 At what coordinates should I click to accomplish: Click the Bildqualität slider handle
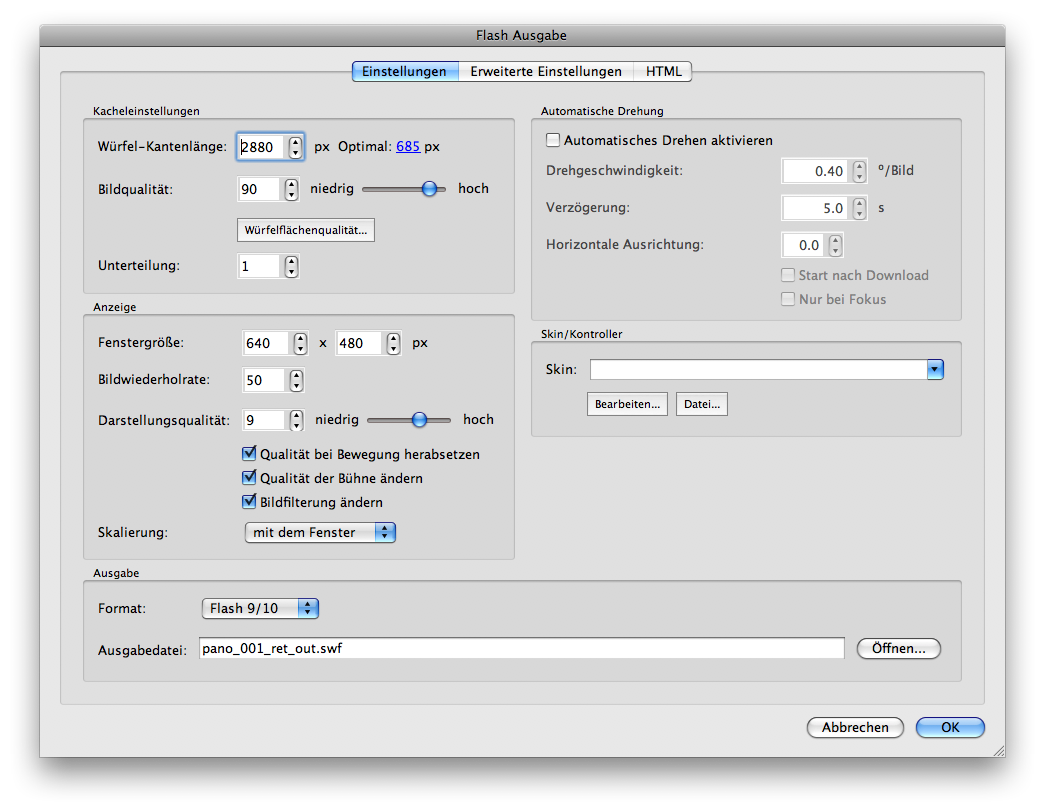(x=430, y=189)
